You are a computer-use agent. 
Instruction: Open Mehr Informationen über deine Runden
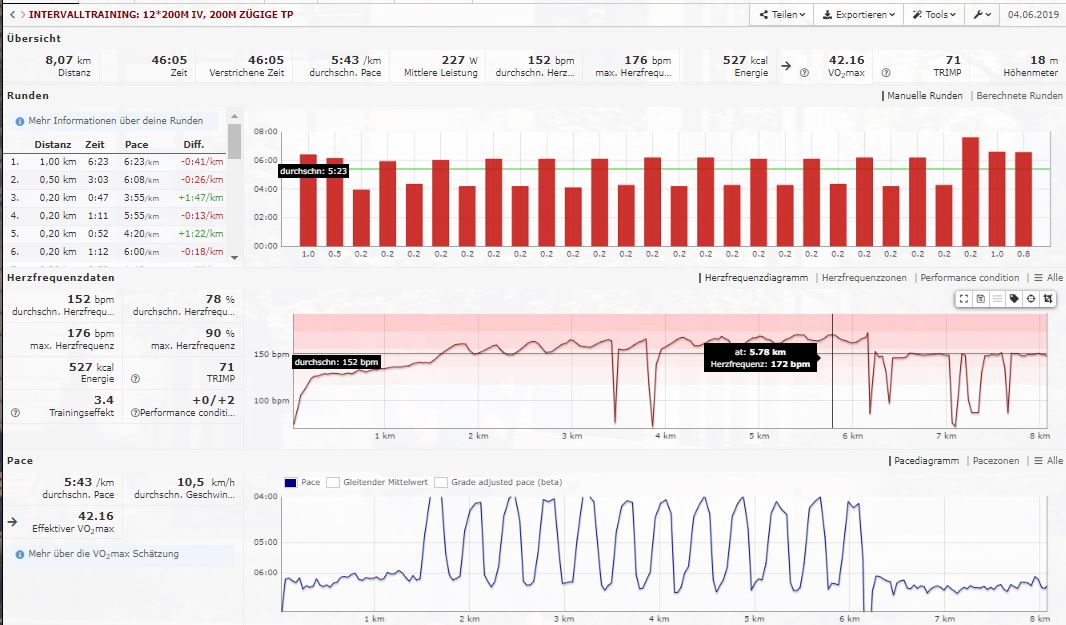tap(115, 120)
